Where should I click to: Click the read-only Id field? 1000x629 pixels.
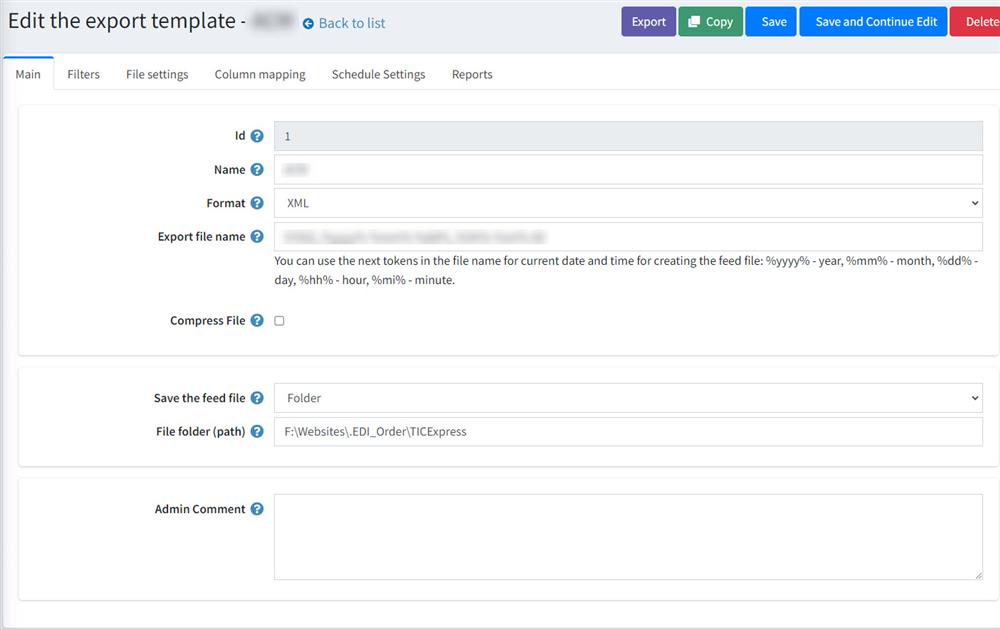[x=628, y=136]
